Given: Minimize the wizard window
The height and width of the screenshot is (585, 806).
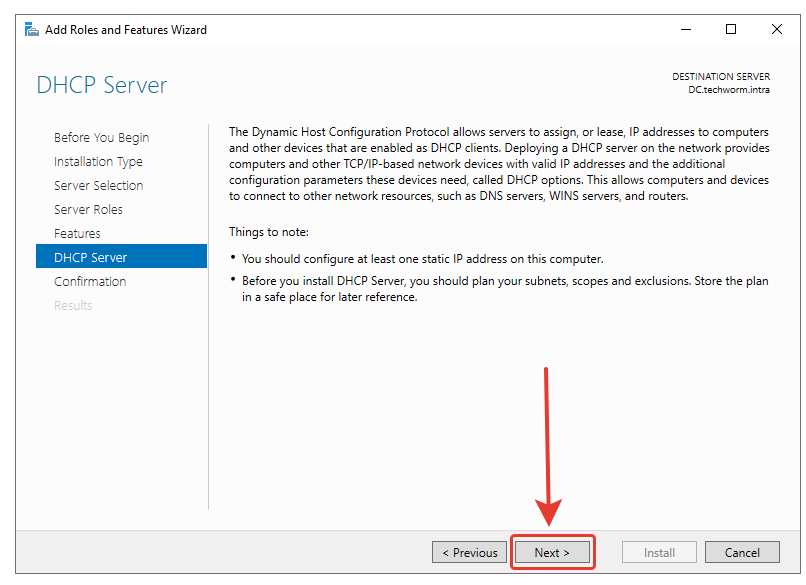Looking at the screenshot, I should pos(685,29).
